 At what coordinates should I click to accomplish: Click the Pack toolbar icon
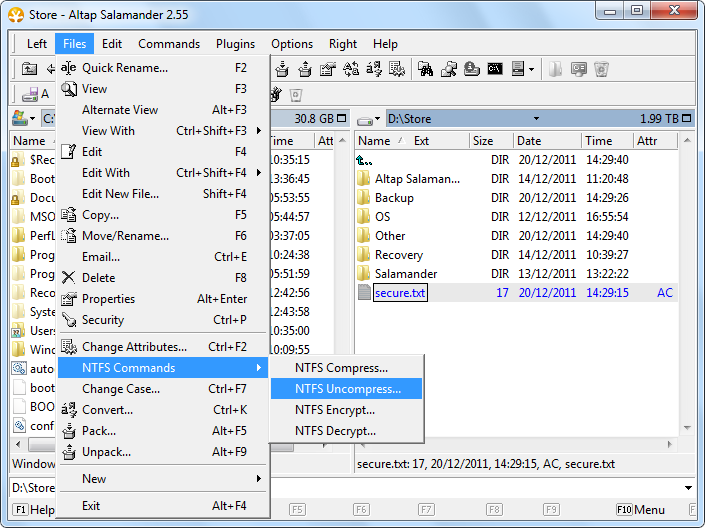282,69
